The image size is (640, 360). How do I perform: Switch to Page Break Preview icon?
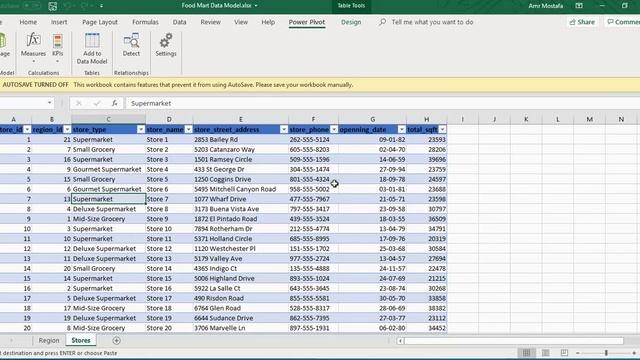[x=564, y=353]
